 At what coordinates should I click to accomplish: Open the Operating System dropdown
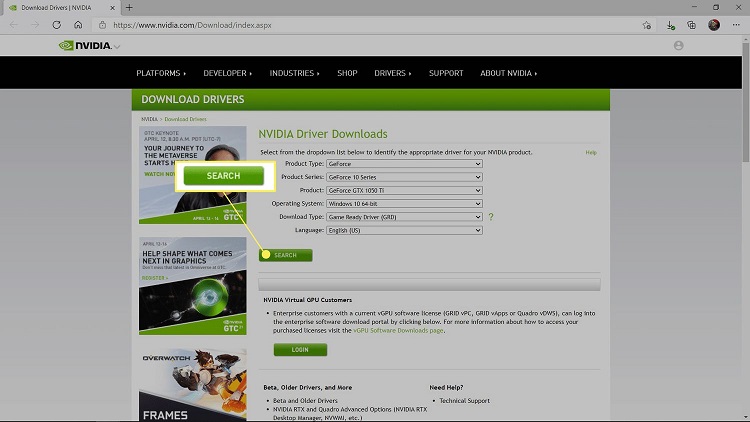click(404, 204)
